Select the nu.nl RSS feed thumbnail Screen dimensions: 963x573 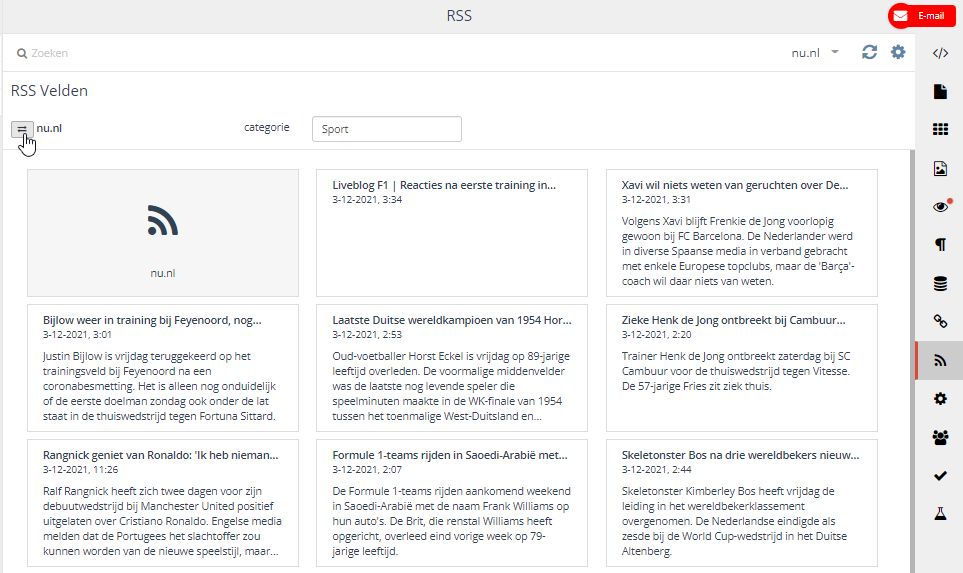[x=162, y=232]
